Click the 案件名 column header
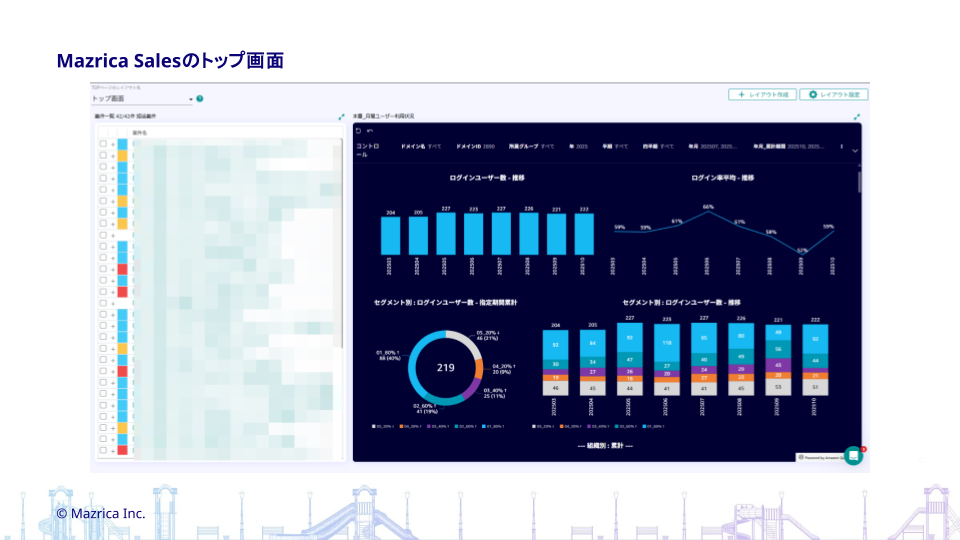 coord(140,133)
